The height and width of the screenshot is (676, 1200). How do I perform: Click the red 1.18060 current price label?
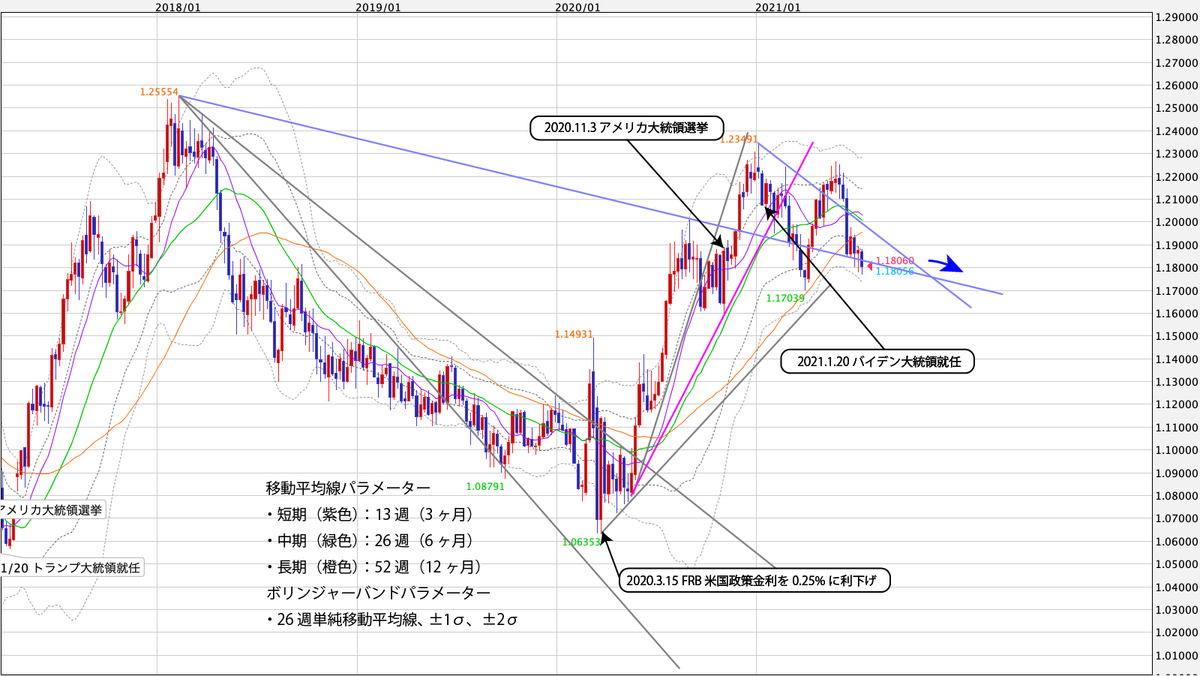click(894, 260)
